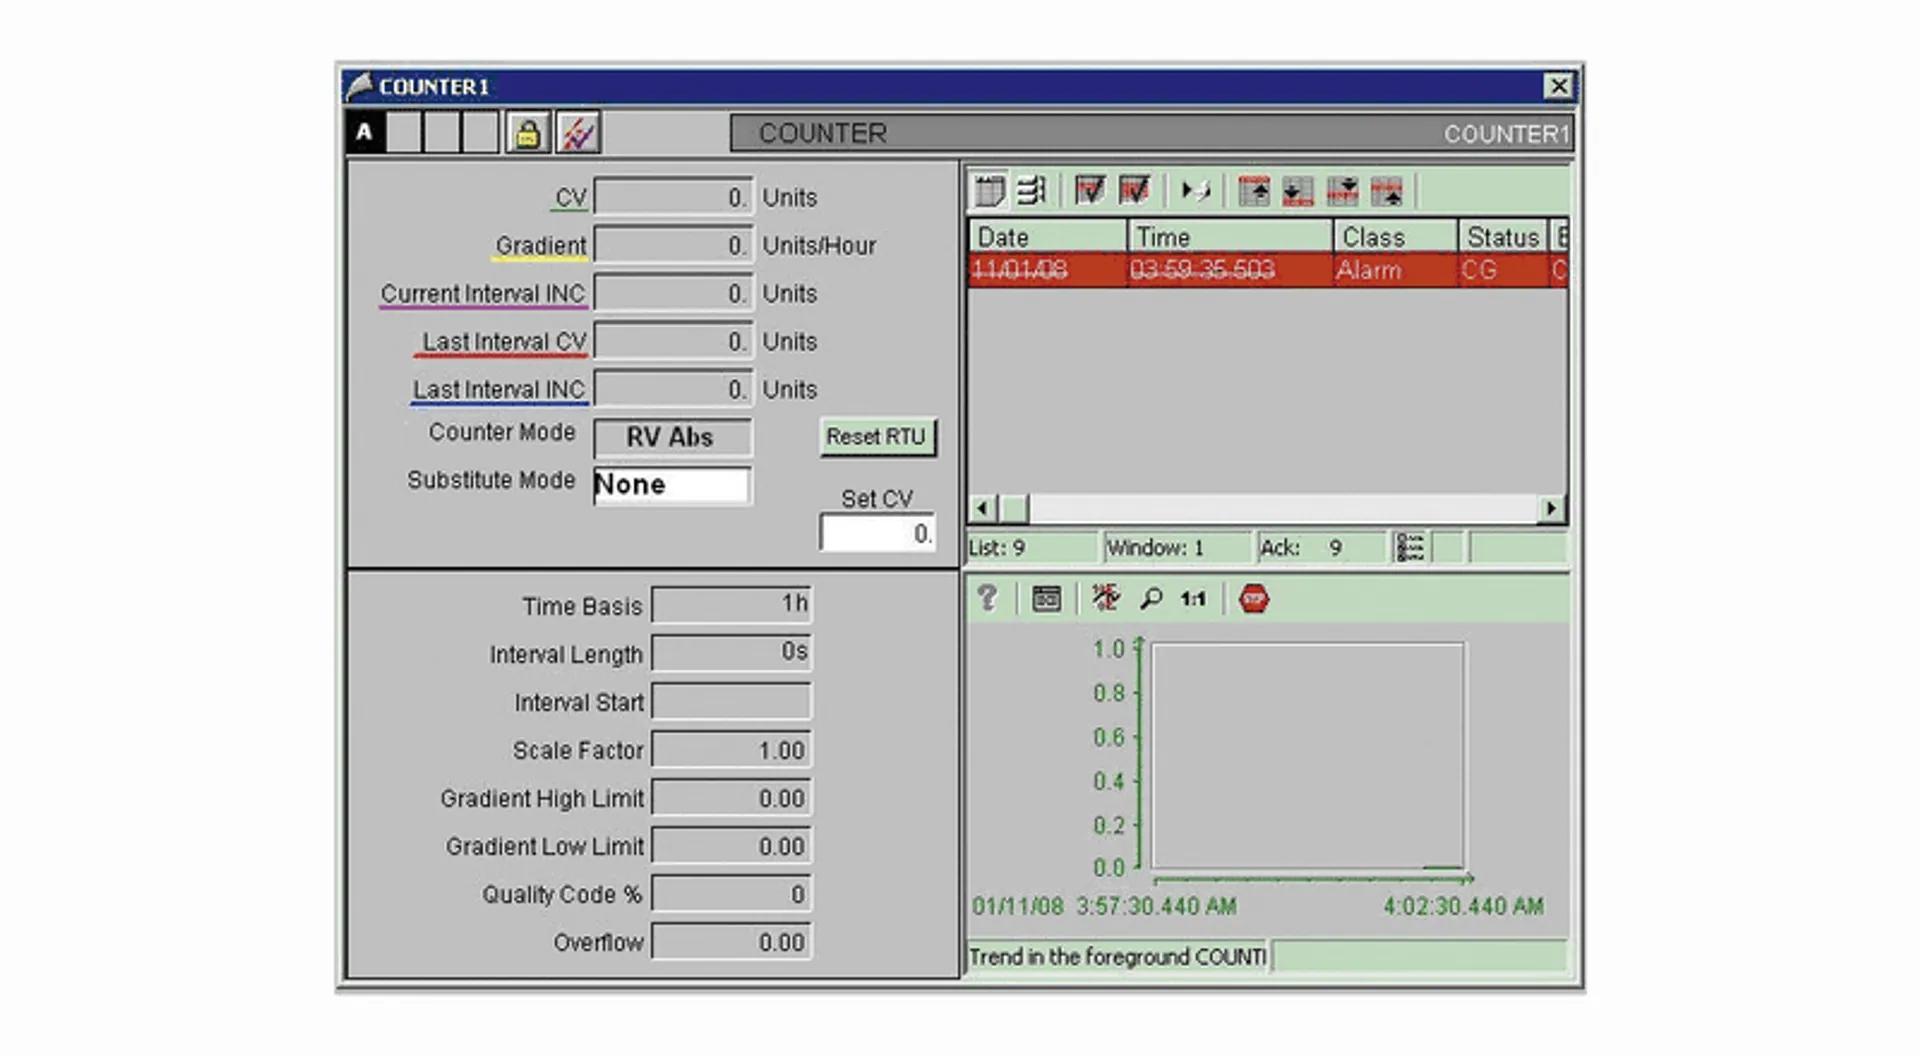The width and height of the screenshot is (1920, 1056).
Task: Jump to last message in list icon
Action: (x=1297, y=190)
